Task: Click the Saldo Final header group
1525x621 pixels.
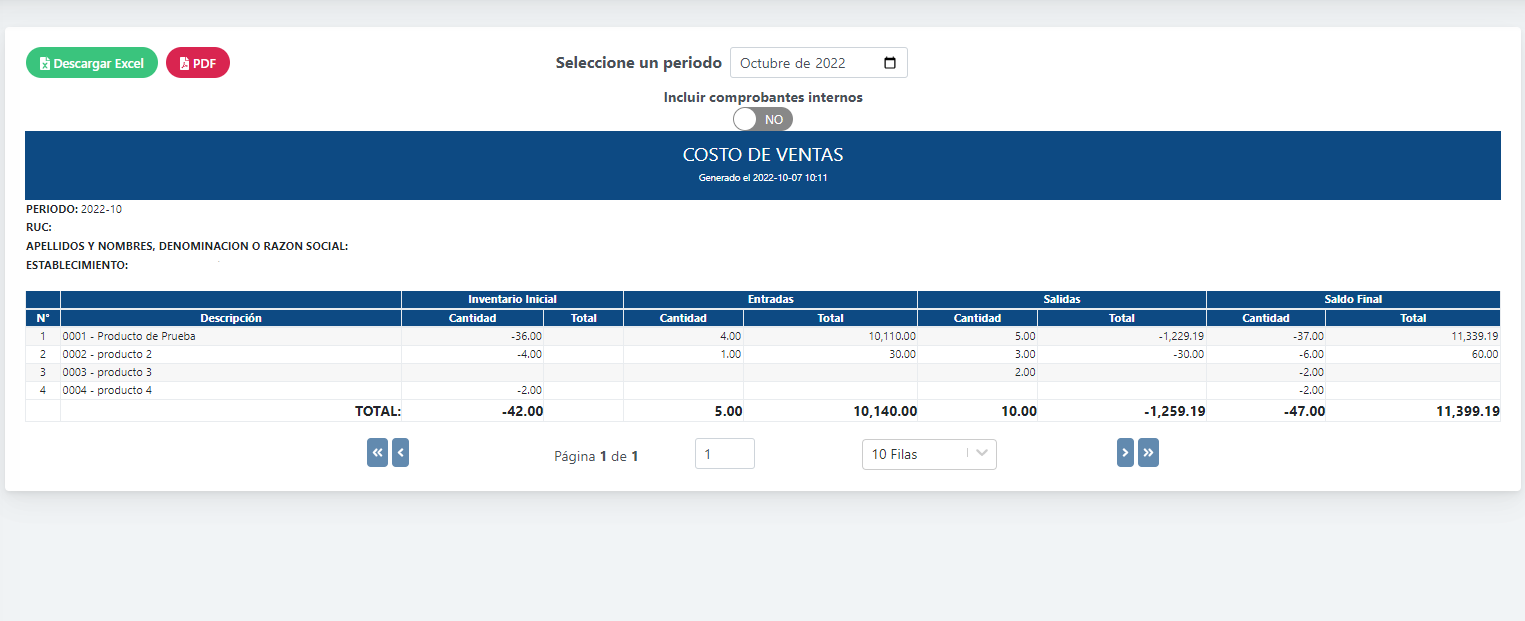Action: (1353, 299)
